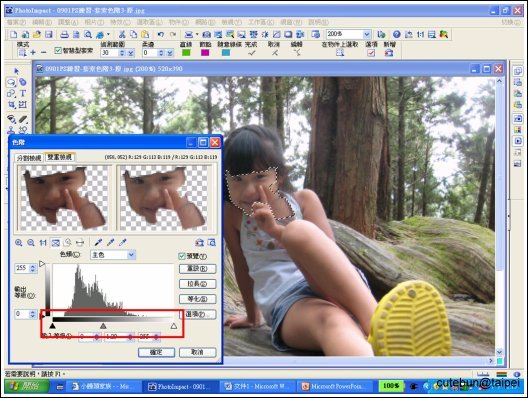Image resolution: width=528 pixels, height=398 pixels.
Task: Open the 特效 menu
Action: (120, 23)
